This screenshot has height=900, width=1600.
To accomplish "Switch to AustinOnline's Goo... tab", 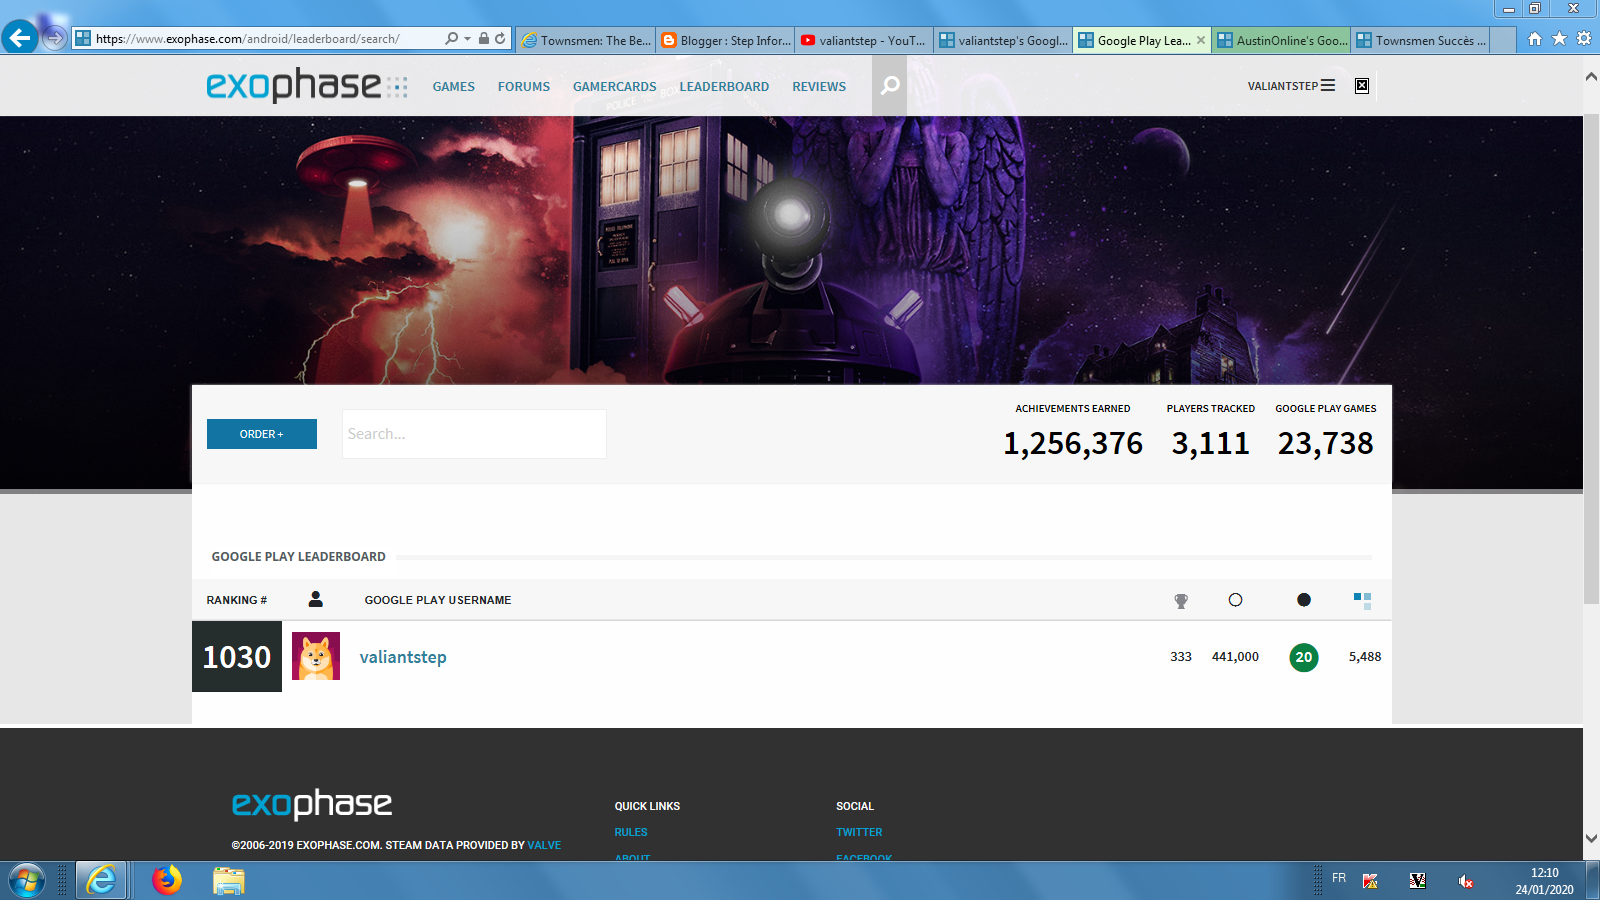I will [1282, 40].
